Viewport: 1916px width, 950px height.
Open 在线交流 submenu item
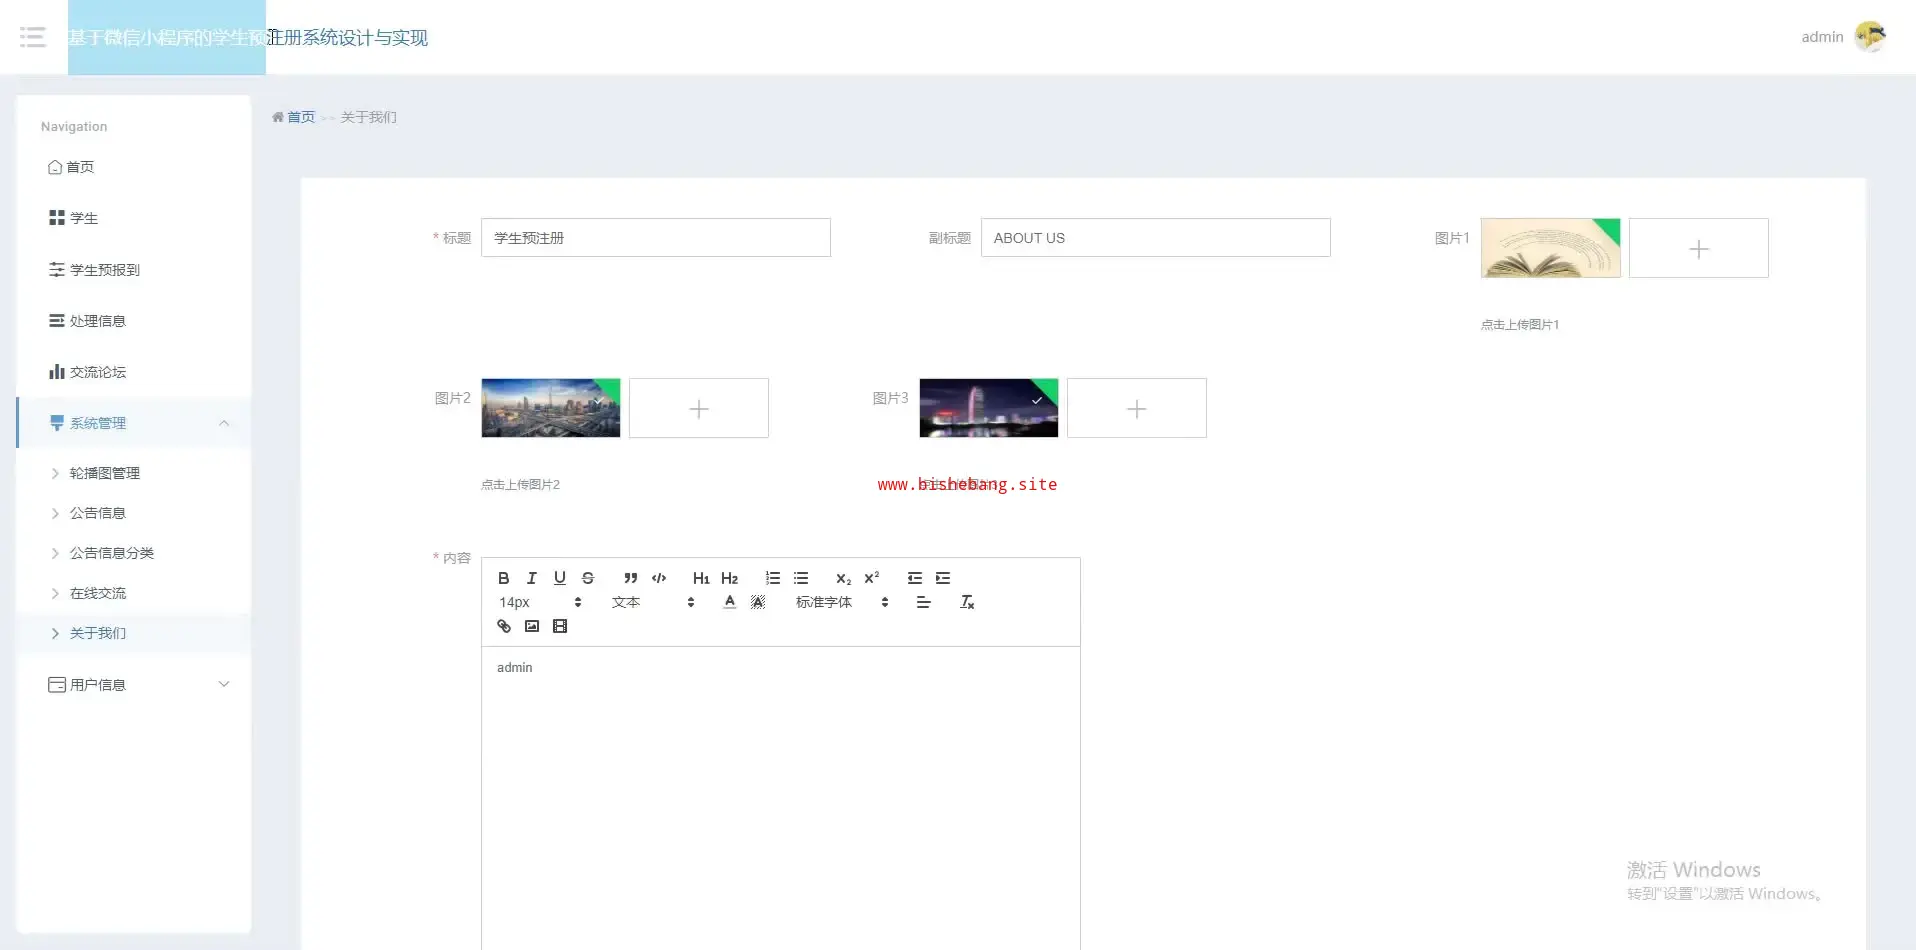pyautogui.click(x=134, y=593)
